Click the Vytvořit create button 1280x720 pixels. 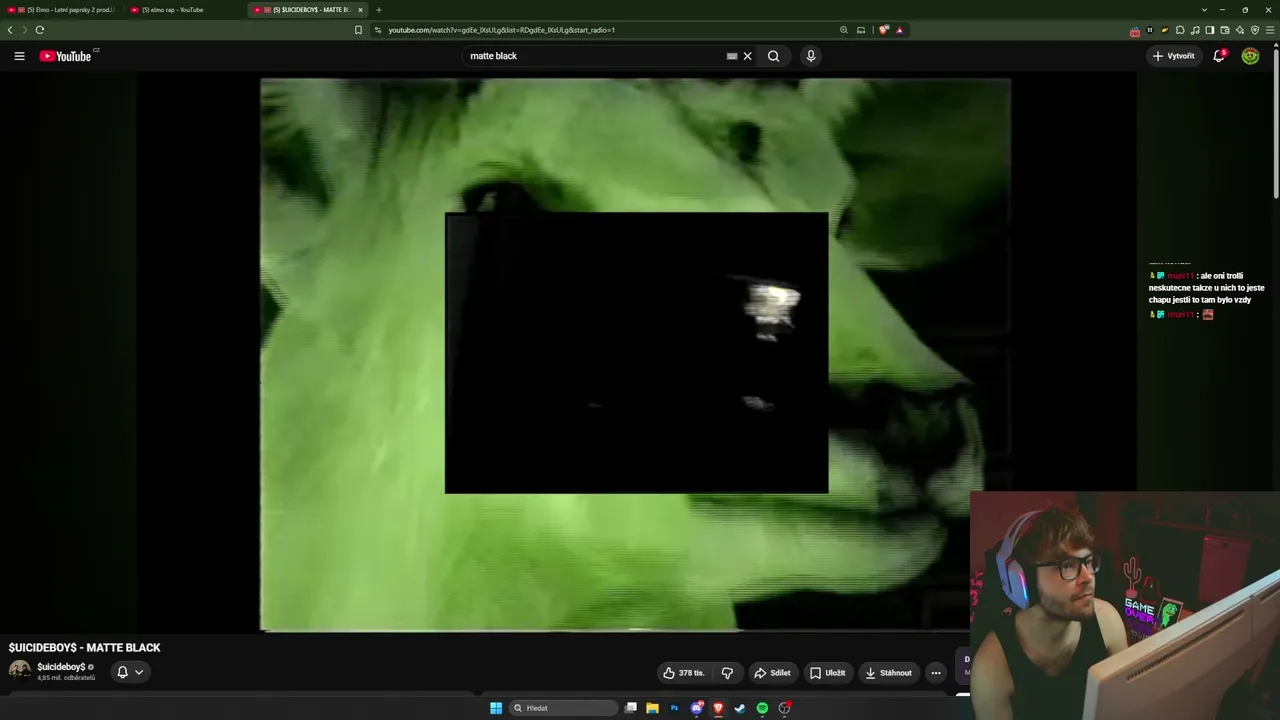click(1174, 56)
